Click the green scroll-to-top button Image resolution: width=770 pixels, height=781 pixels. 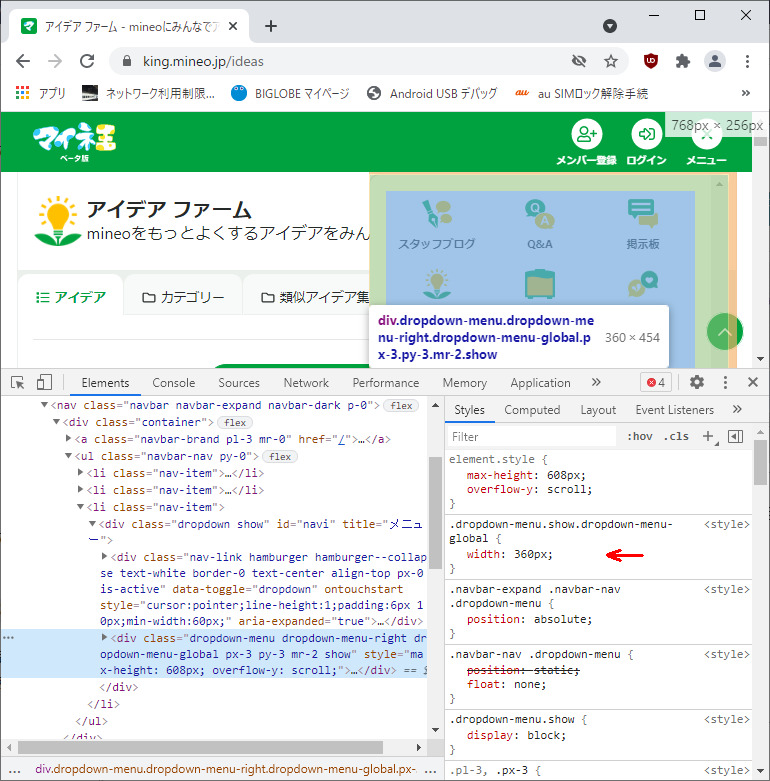pos(725,332)
